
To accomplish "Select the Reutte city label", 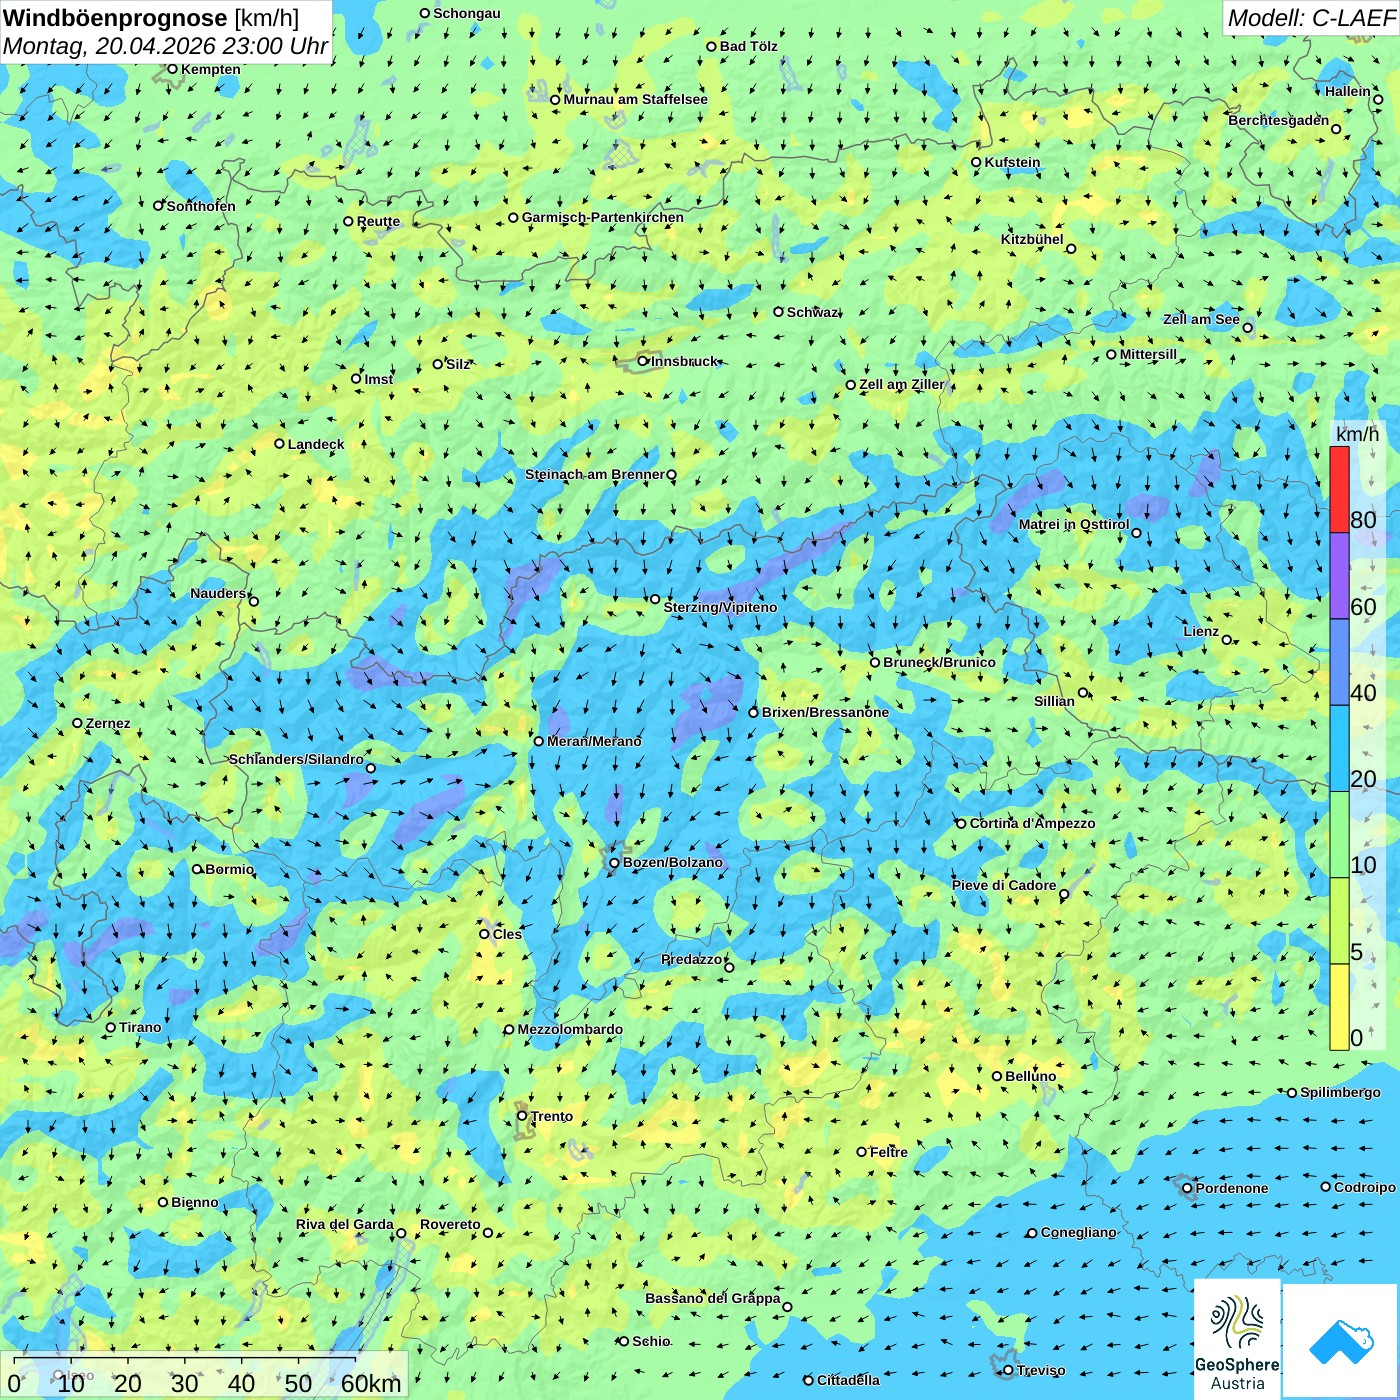I will pyautogui.click(x=378, y=221).
